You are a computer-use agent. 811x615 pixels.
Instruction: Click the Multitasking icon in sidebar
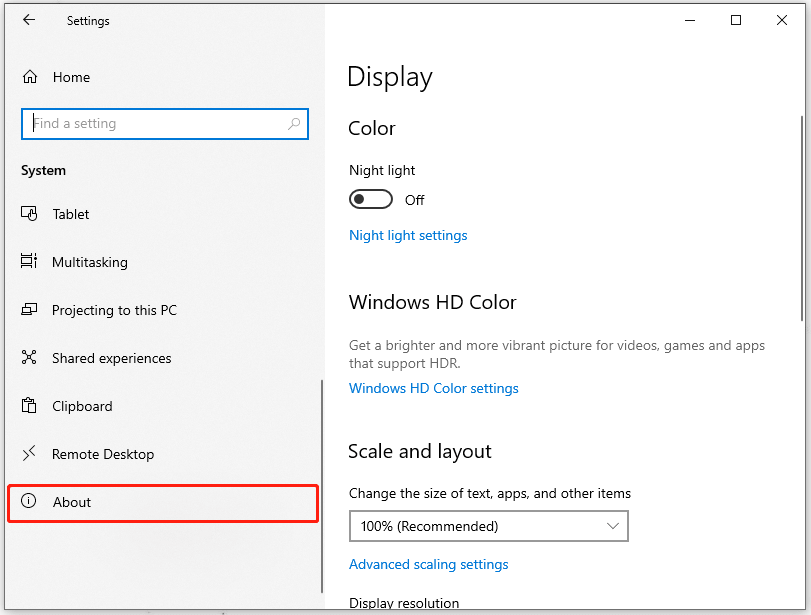coord(29,261)
